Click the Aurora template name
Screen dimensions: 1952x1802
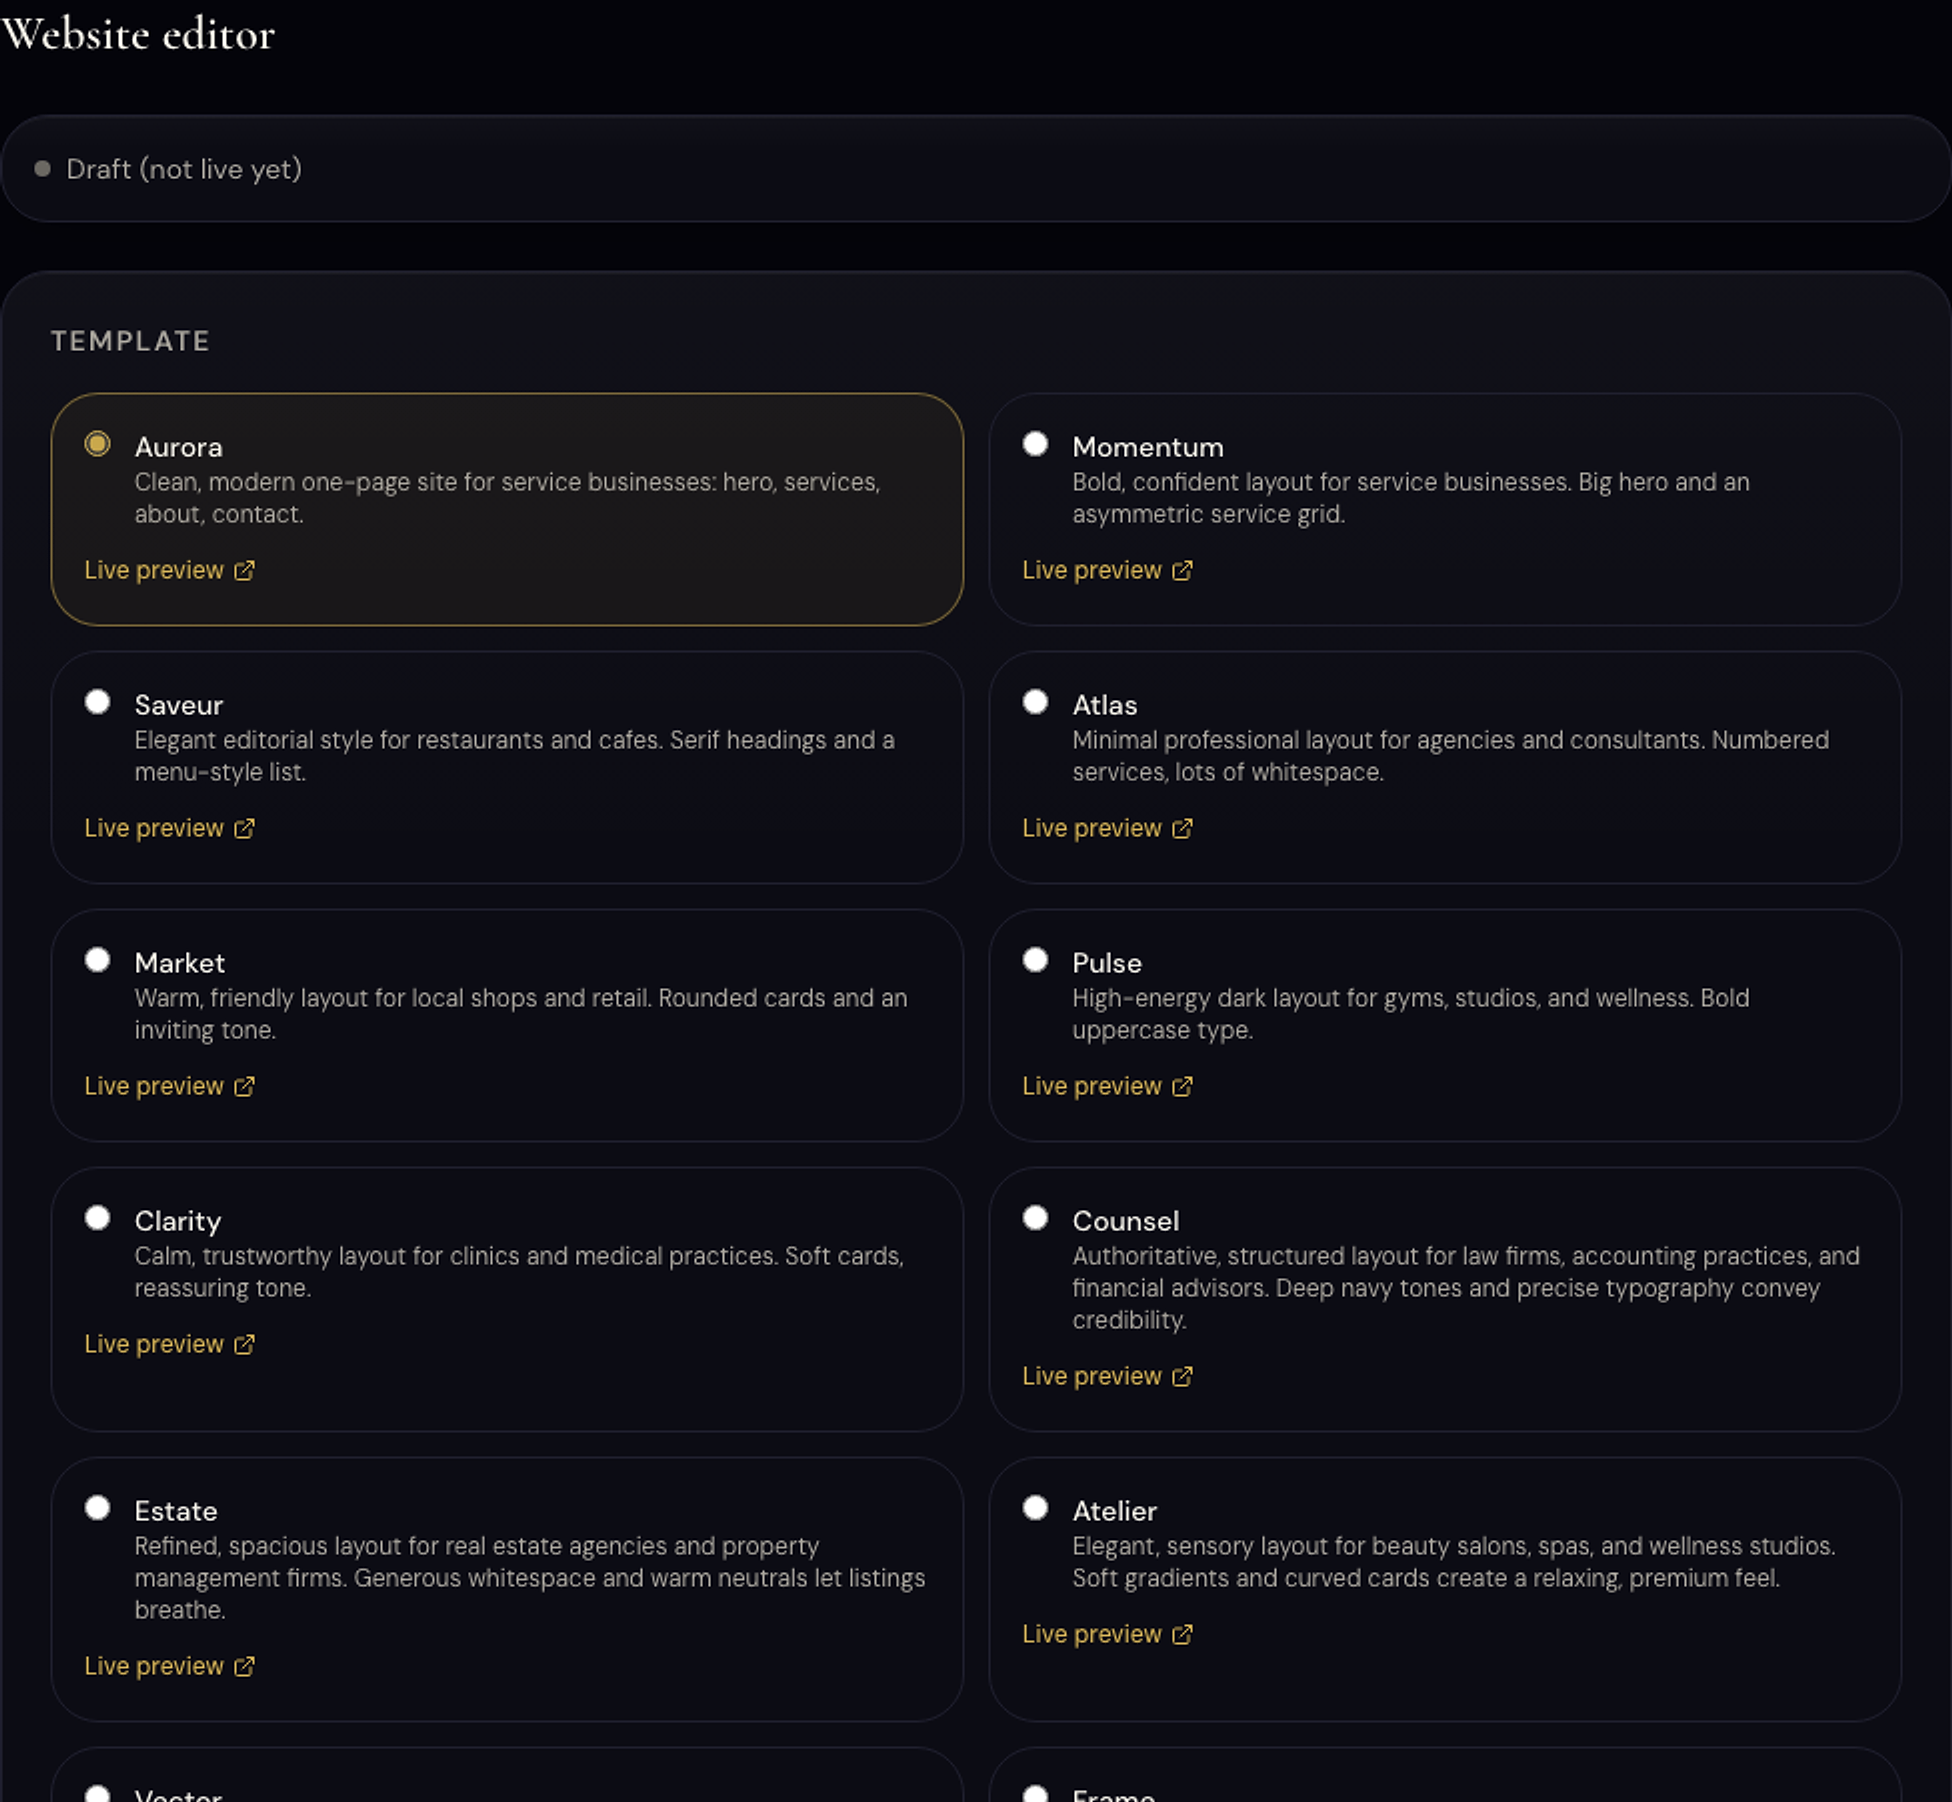(178, 447)
